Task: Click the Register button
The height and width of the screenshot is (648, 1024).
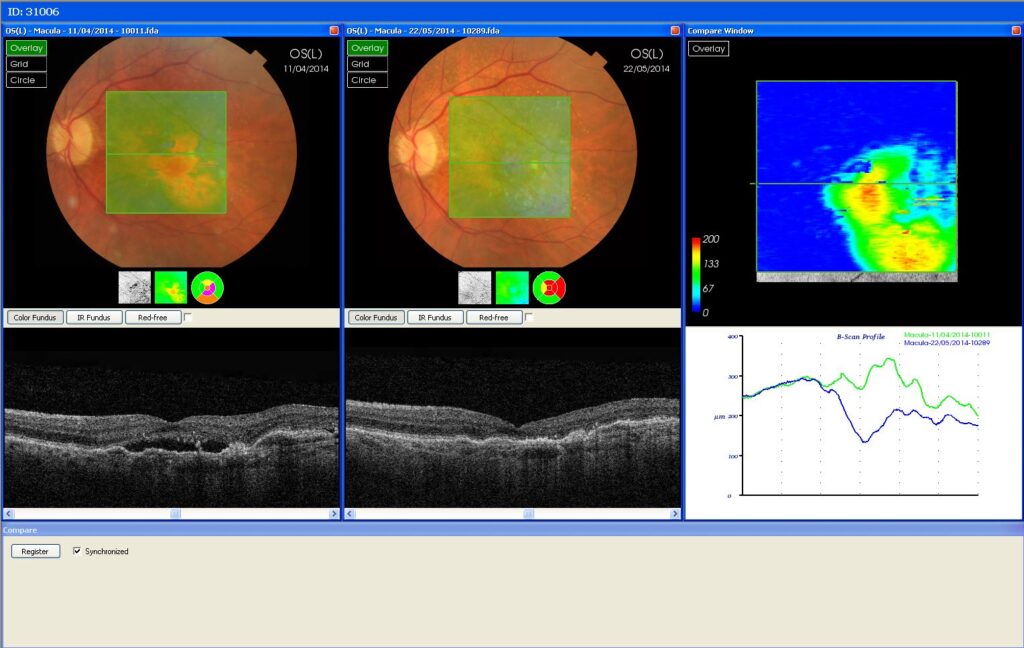Action: pyautogui.click(x=35, y=551)
